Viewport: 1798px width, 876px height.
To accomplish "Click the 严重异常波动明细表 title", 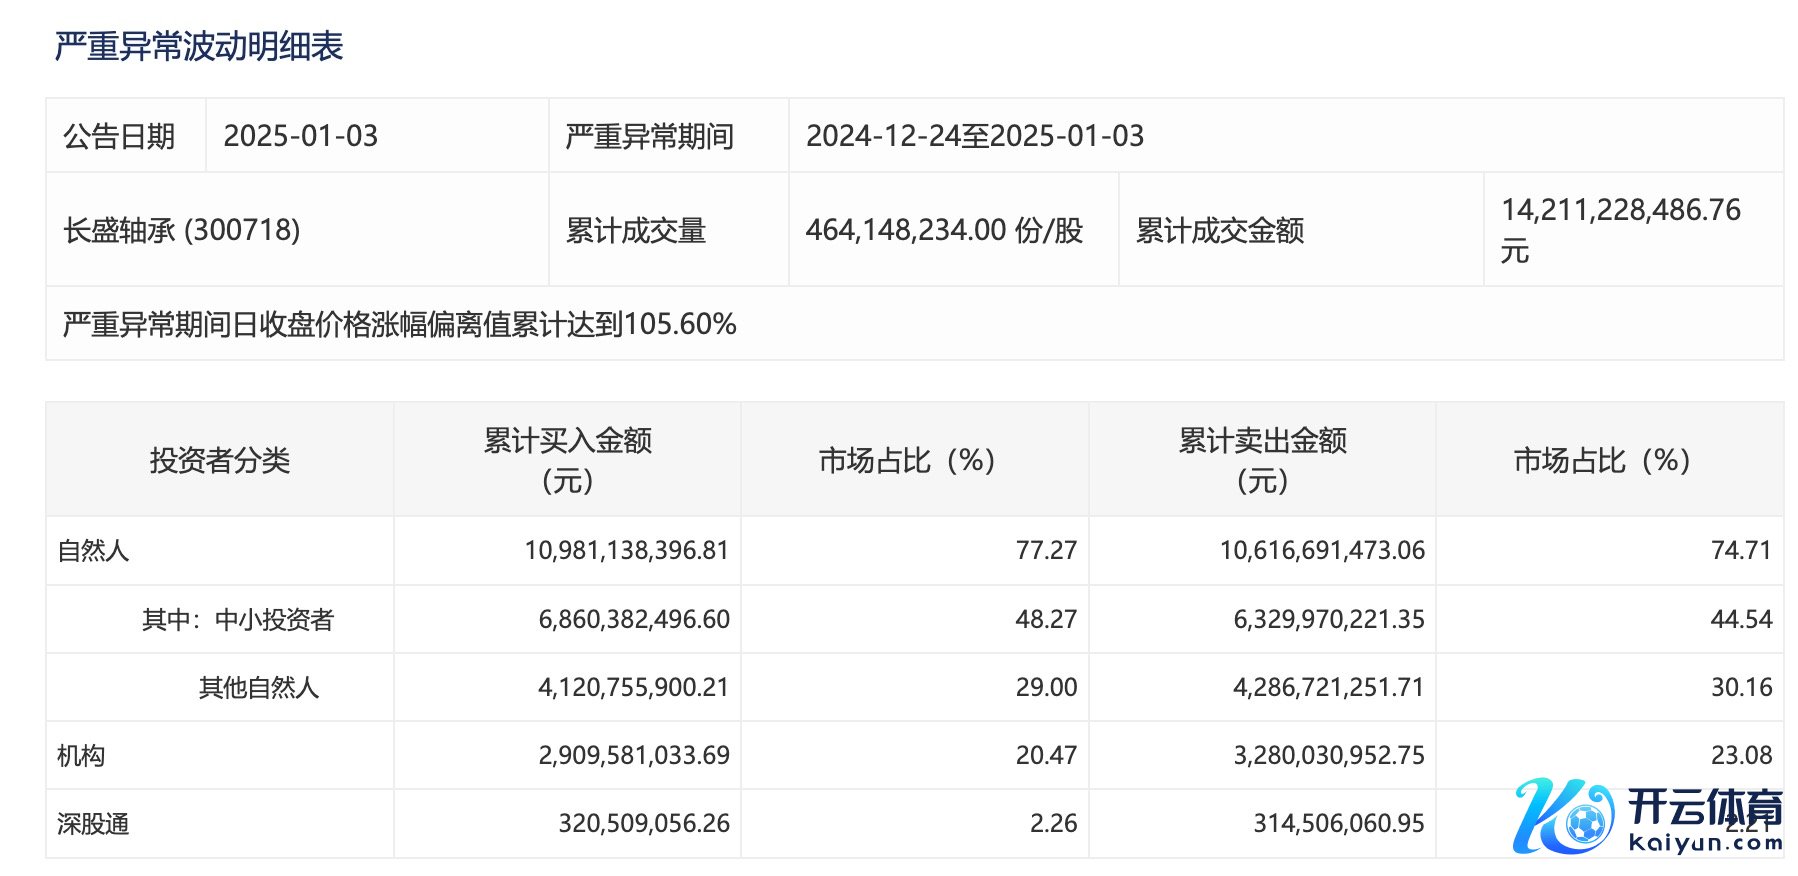I will click(x=199, y=46).
